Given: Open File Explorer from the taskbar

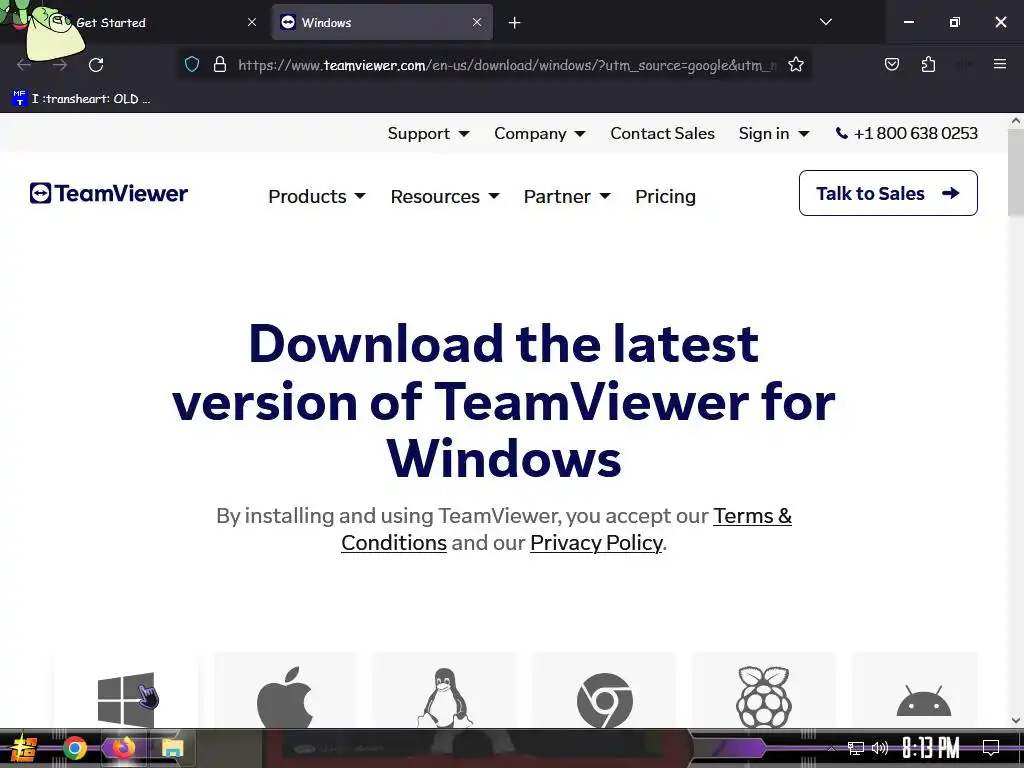Looking at the screenshot, I should [x=172, y=748].
